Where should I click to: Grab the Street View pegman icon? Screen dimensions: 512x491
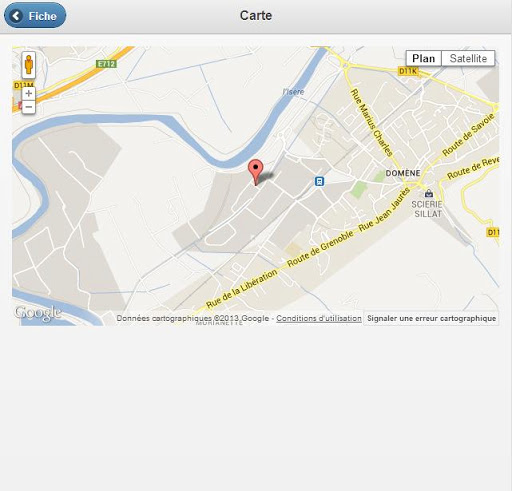29,65
